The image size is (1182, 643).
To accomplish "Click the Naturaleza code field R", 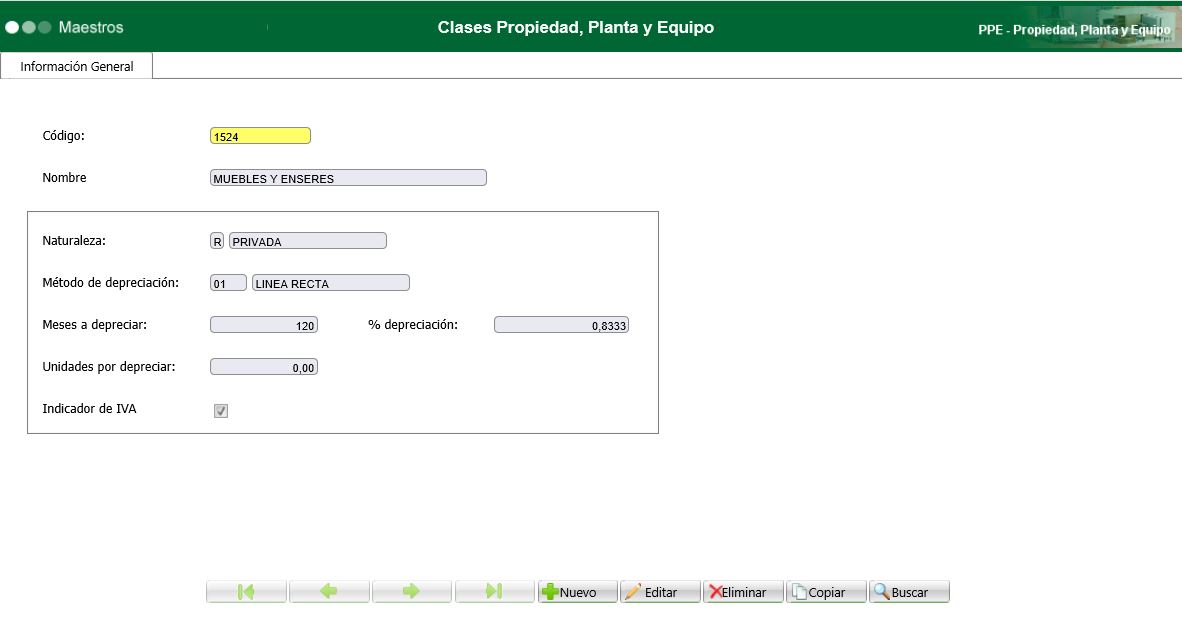I will click(217, 241).
